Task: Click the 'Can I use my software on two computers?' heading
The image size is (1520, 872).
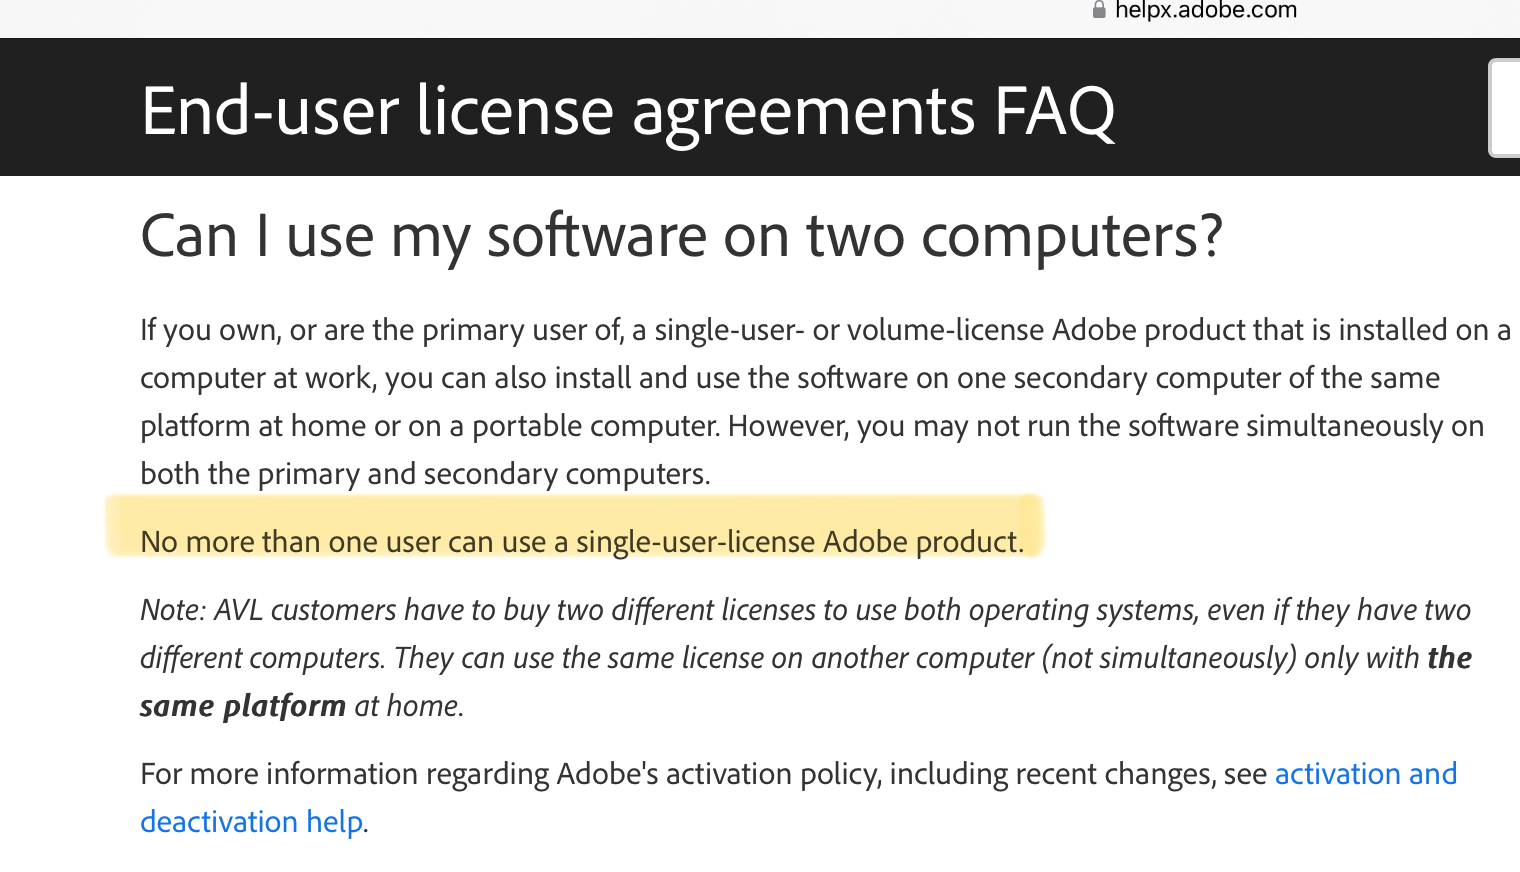Action: pyautogui.click(x=682, y=235)
